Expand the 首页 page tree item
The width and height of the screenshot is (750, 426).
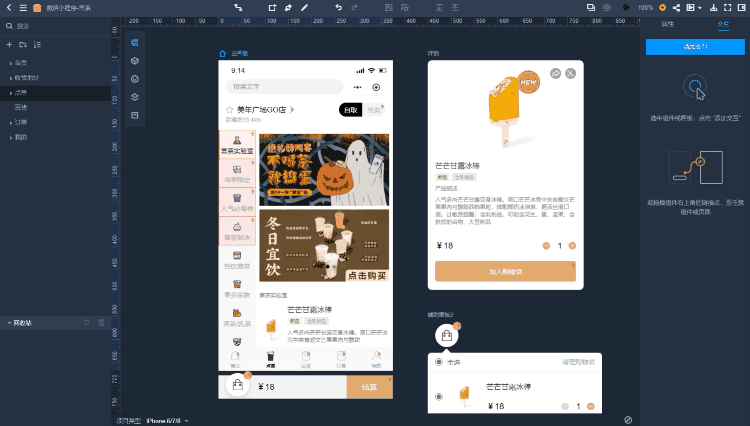pos(11,63)
